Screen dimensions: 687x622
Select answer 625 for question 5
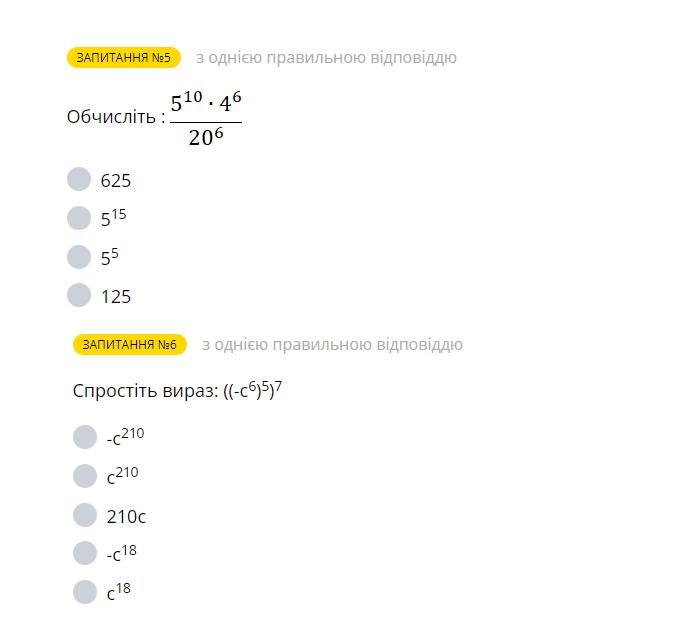tap(79, 179)
